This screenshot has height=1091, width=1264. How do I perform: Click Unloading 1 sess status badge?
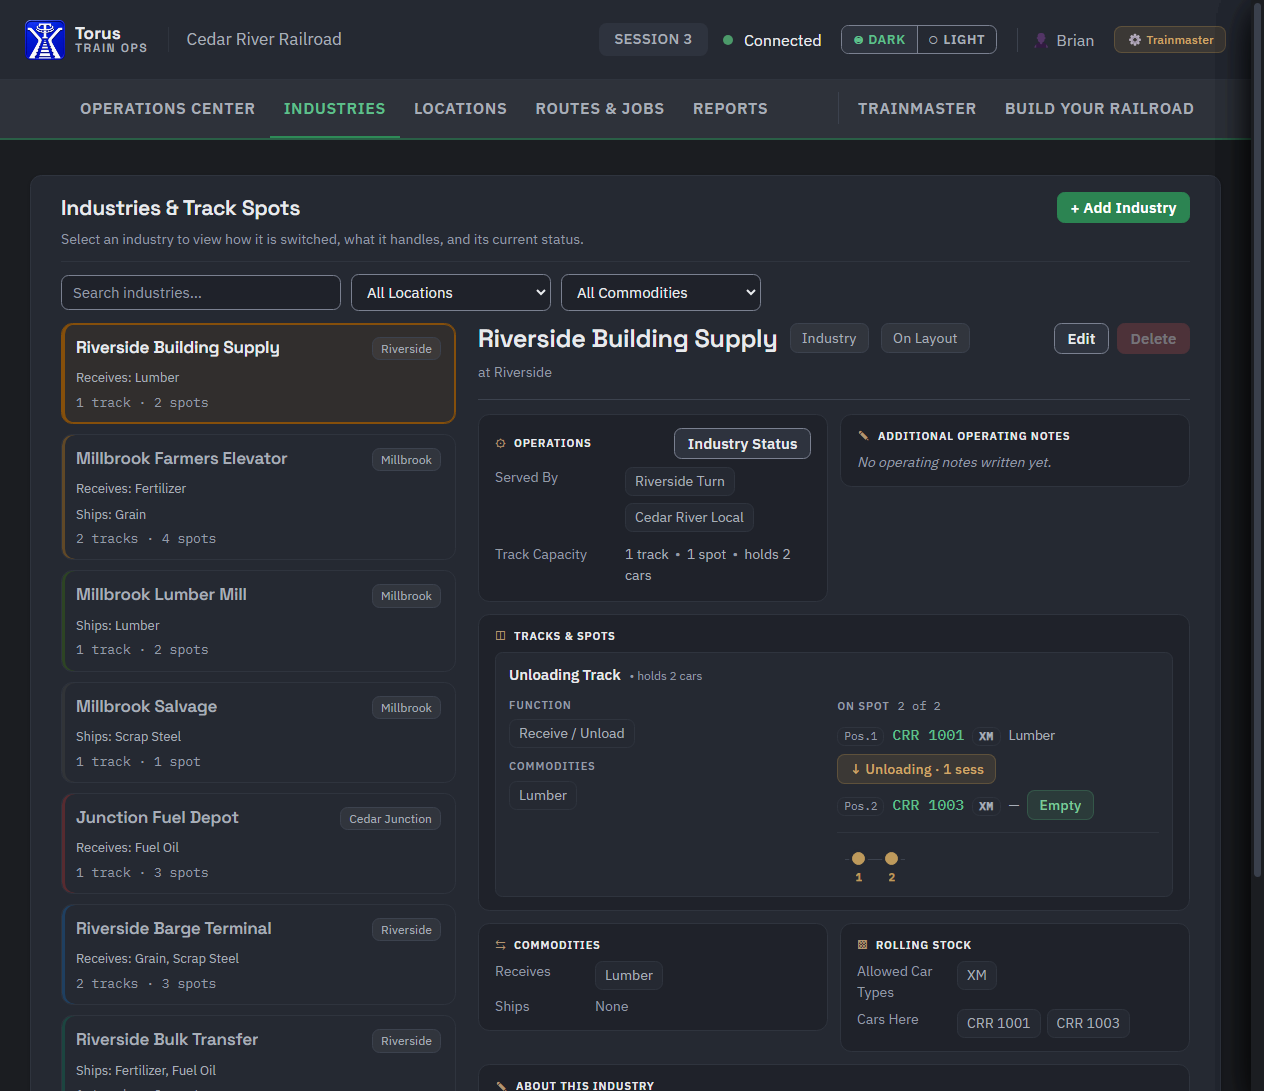[x=916, y=769]
